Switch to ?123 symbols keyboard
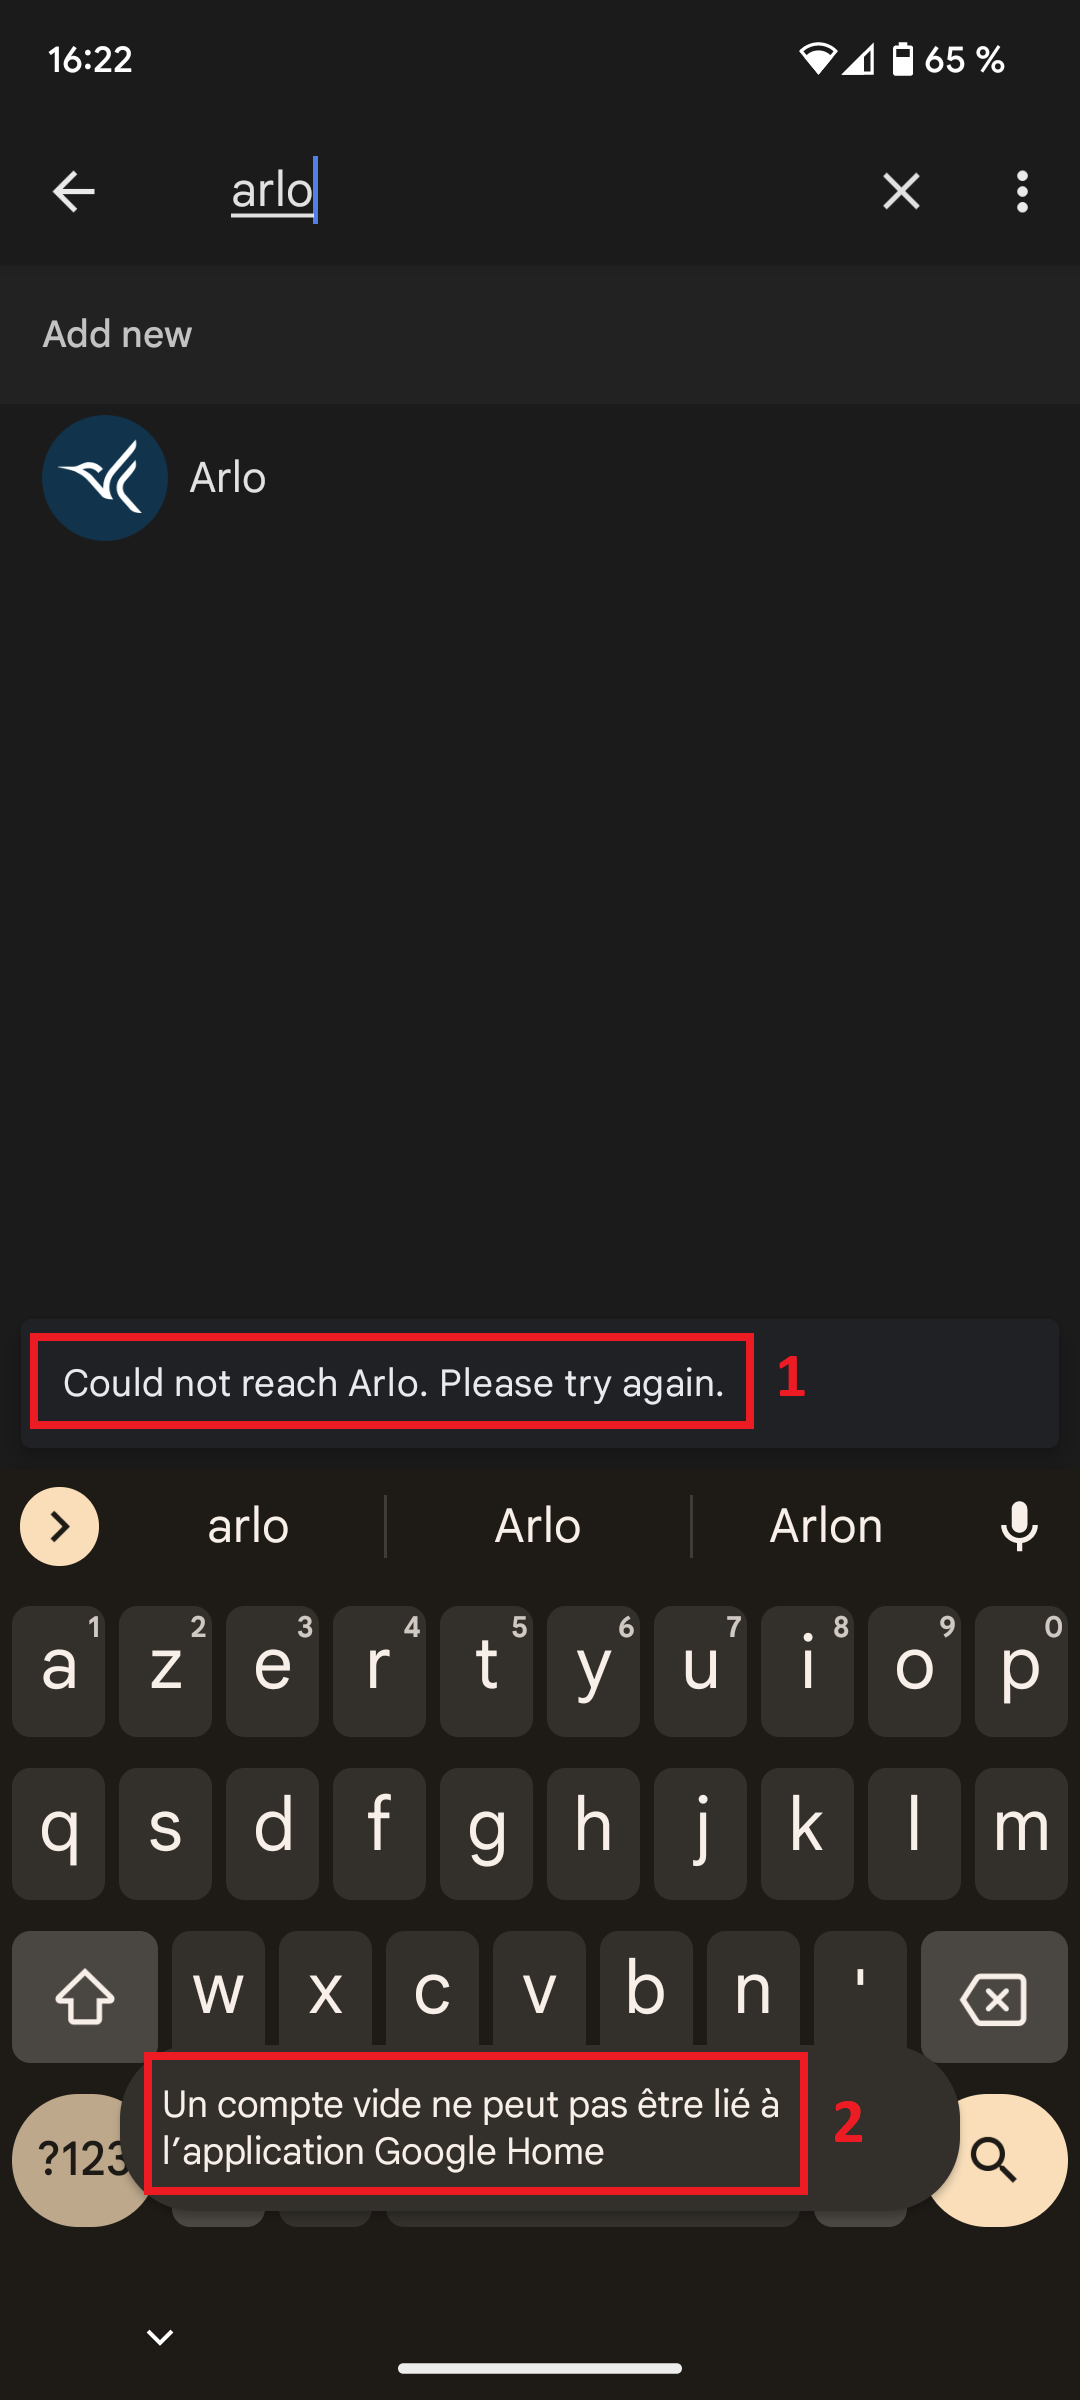The height and width of the screenshot is (2400, 1080). coord(70,2160)
